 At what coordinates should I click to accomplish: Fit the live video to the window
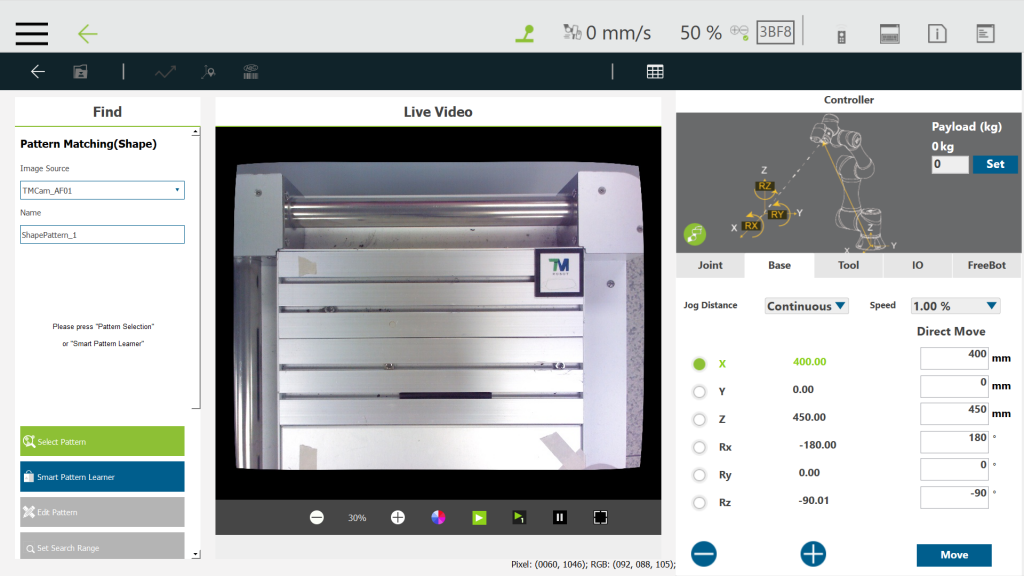coord(600,517)
